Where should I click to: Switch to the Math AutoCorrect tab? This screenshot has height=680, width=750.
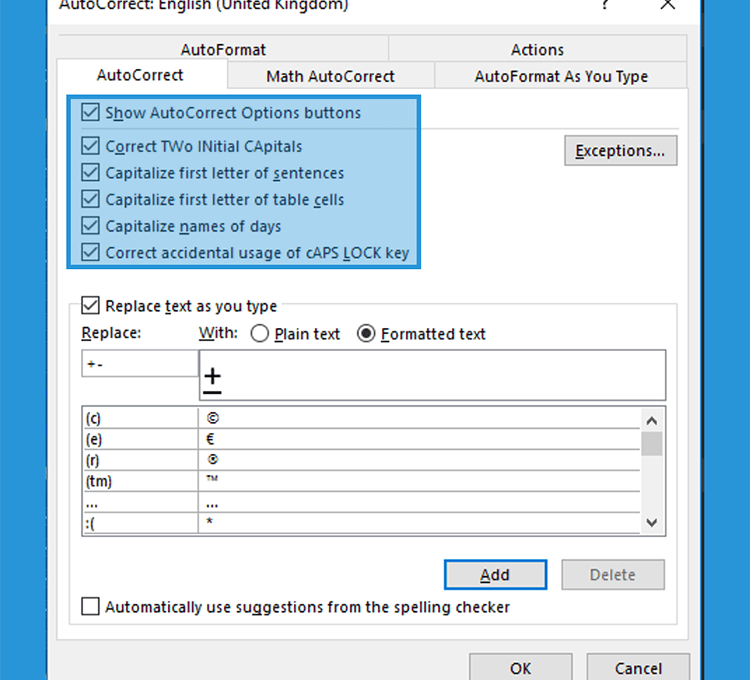[331, 76]
